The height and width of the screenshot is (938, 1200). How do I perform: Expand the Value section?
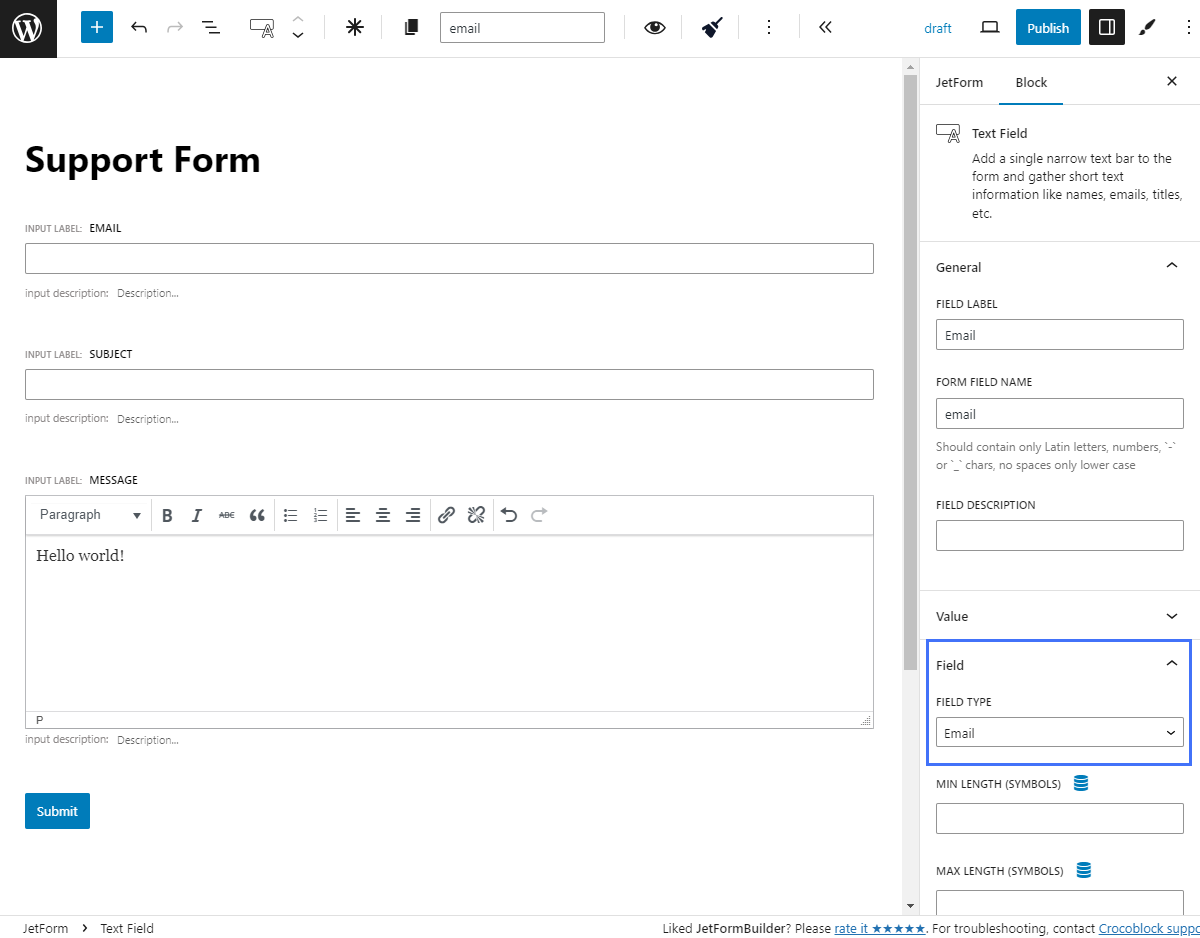1059,616
